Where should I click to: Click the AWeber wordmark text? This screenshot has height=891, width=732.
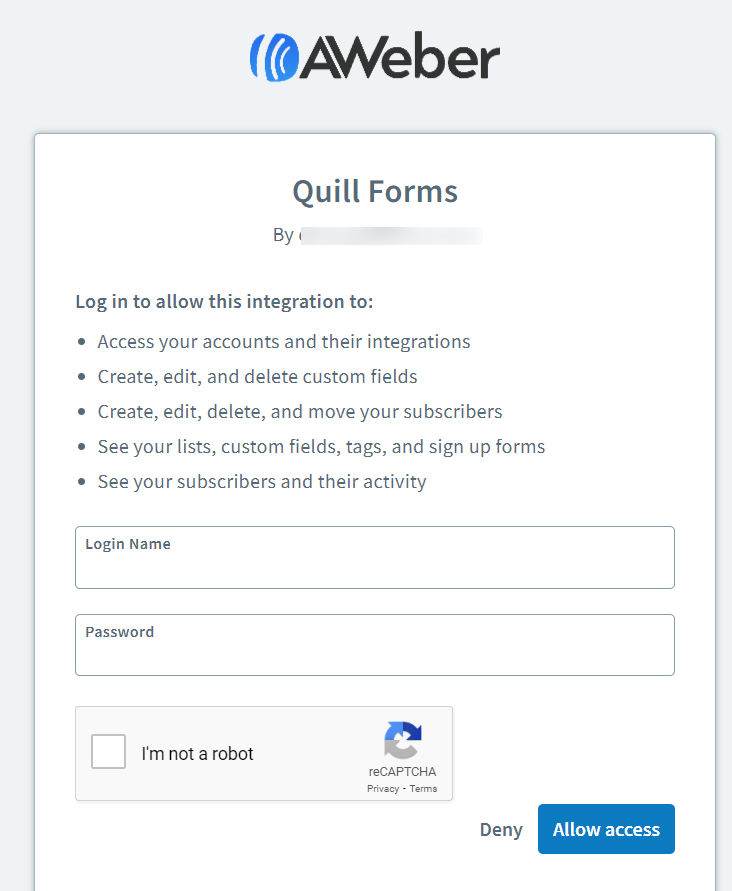click(x=400, y=56)
